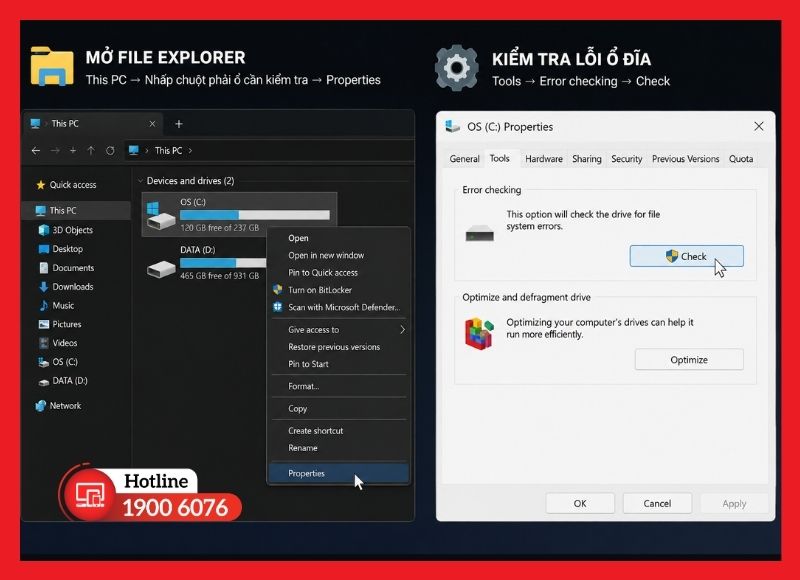Switch to Previous Versions tab
This screenshot has height=580, width=800.
click(x=685, y=159)
